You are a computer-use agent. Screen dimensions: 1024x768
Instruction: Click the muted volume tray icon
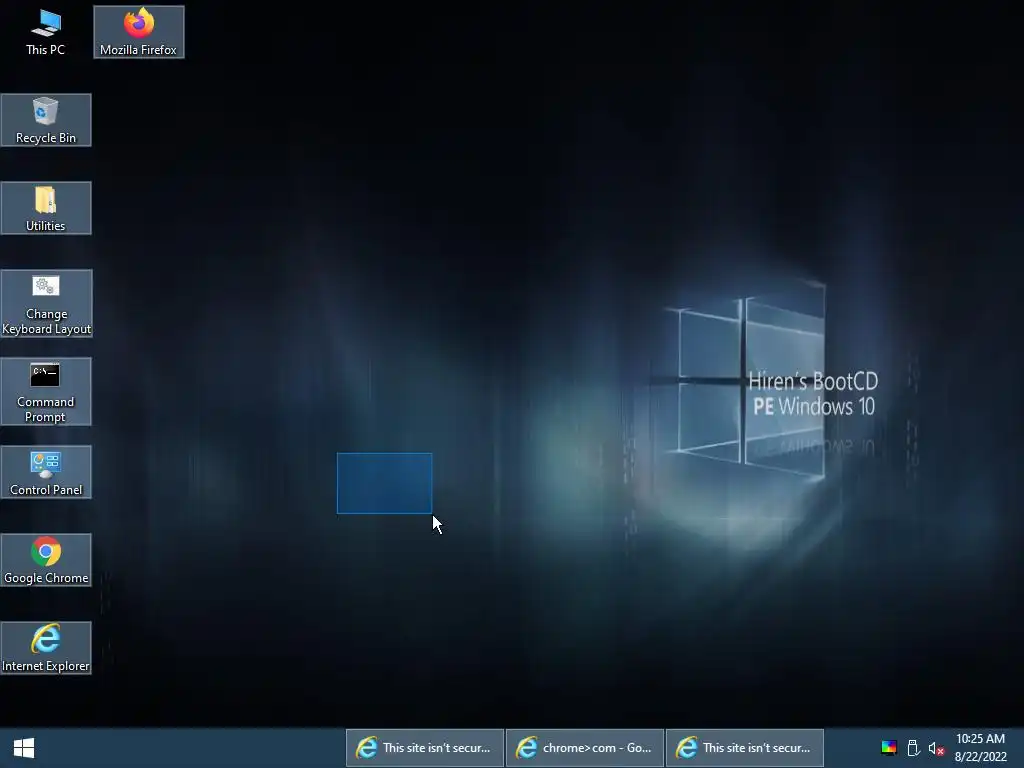(x=936, y=748)
